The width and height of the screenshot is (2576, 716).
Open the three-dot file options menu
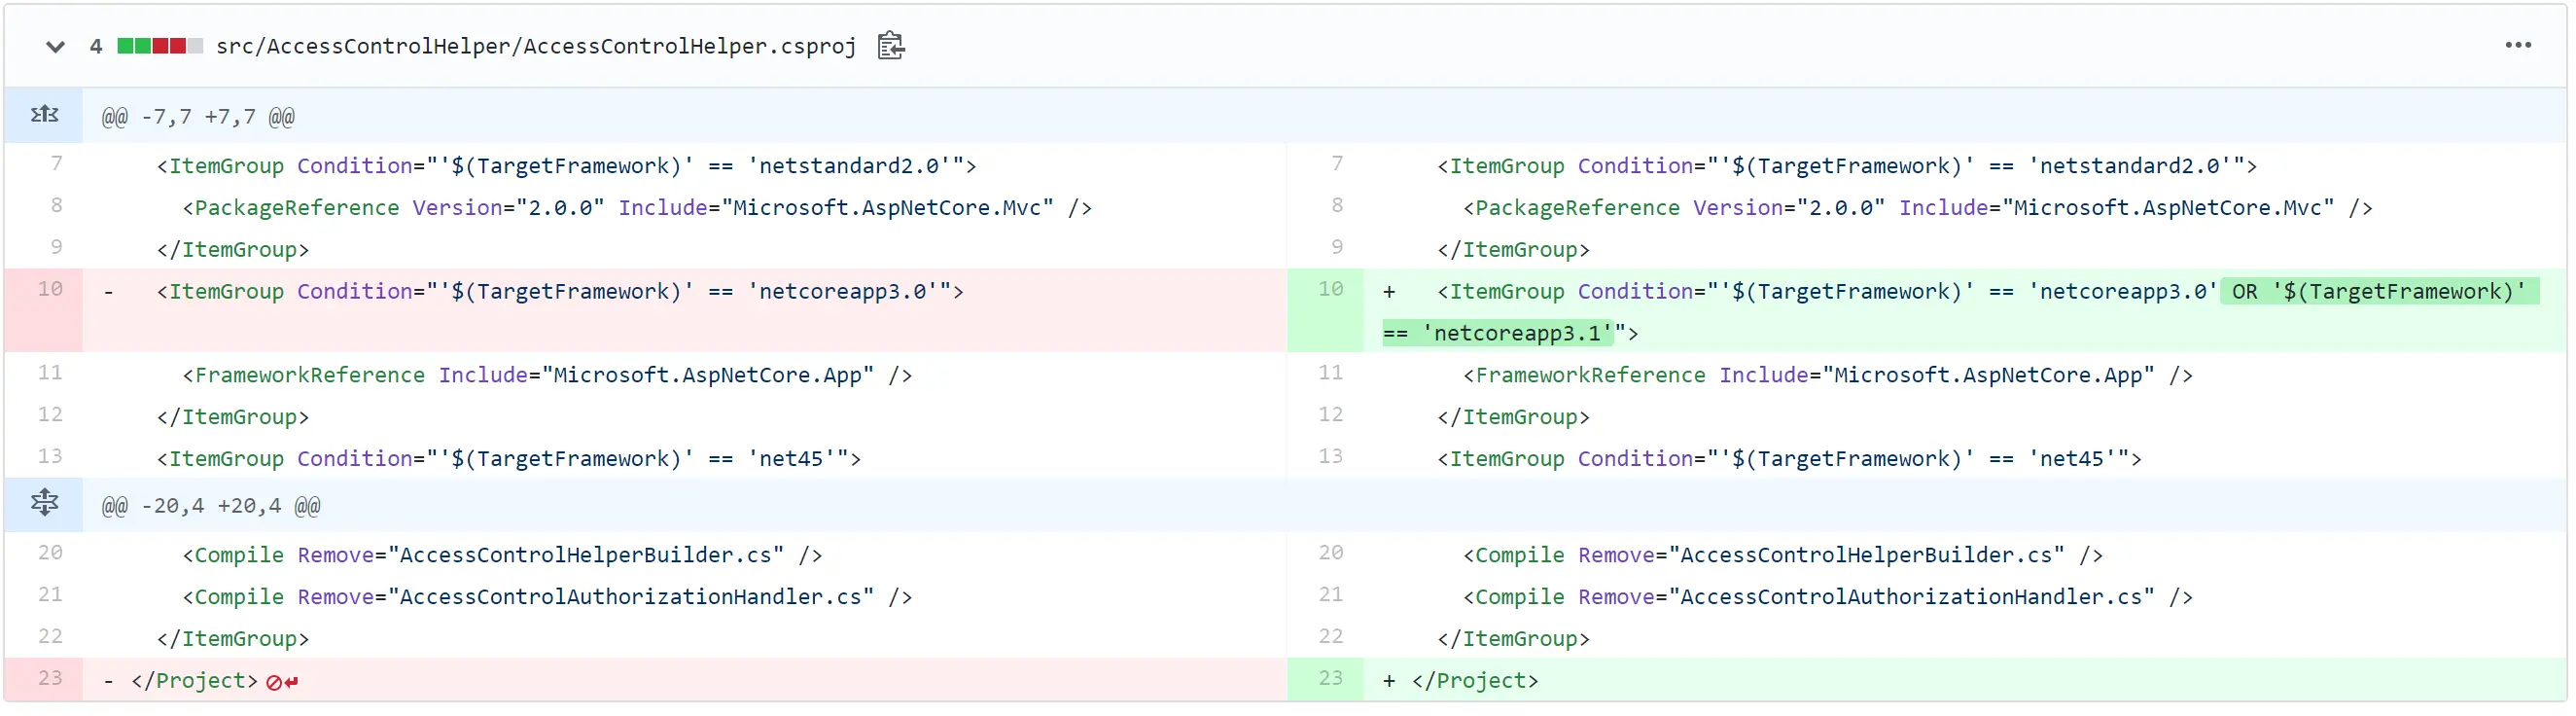2517,46
